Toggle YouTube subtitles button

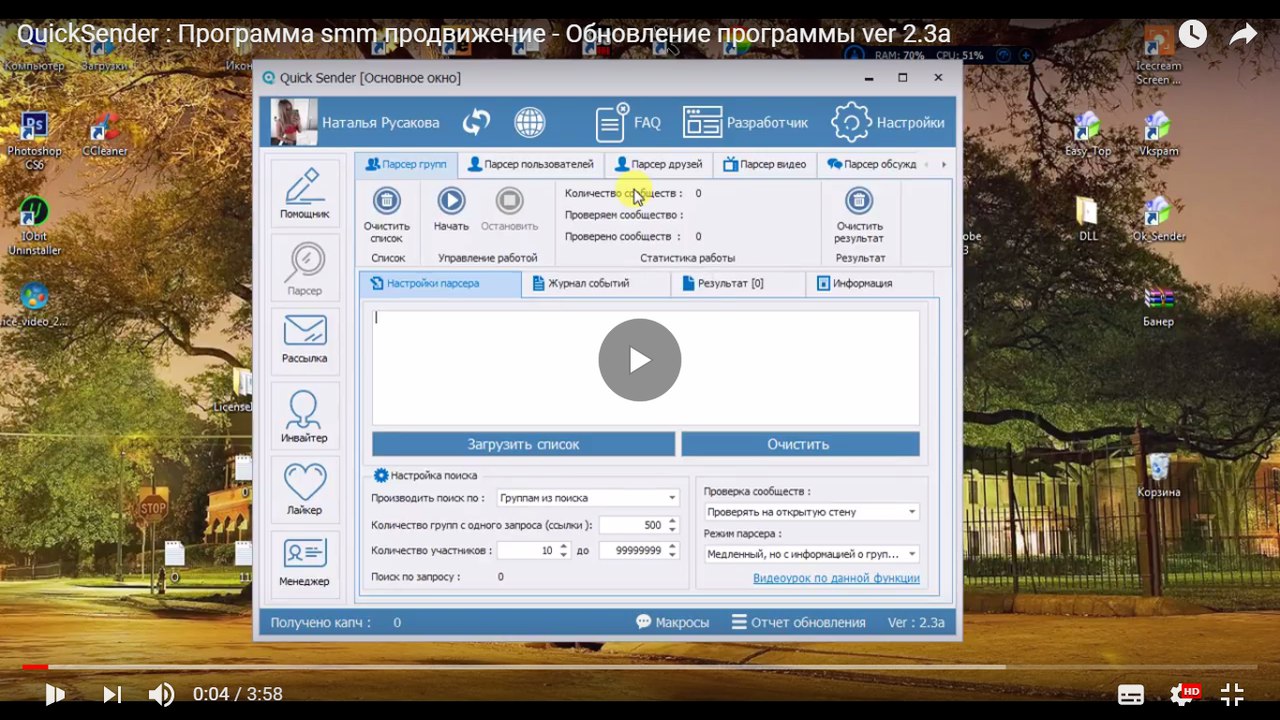point(1131,694)
